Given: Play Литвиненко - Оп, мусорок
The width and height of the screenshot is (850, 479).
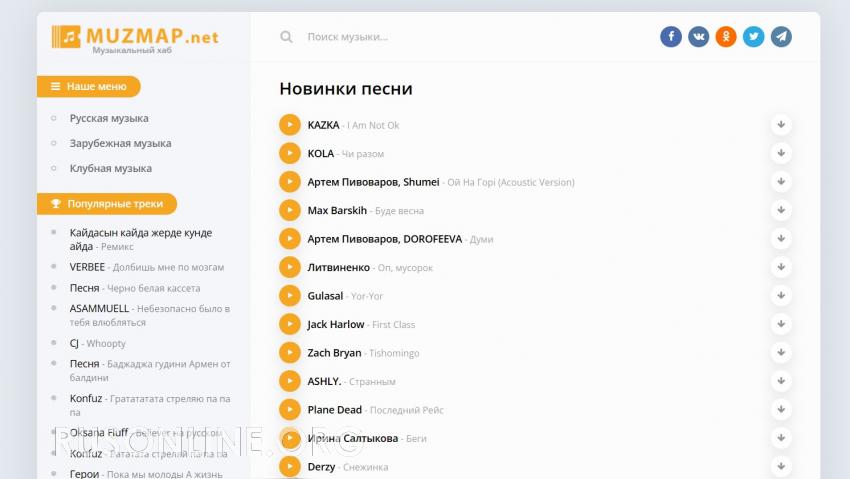Looking at the screenshot, I should 290,267.
